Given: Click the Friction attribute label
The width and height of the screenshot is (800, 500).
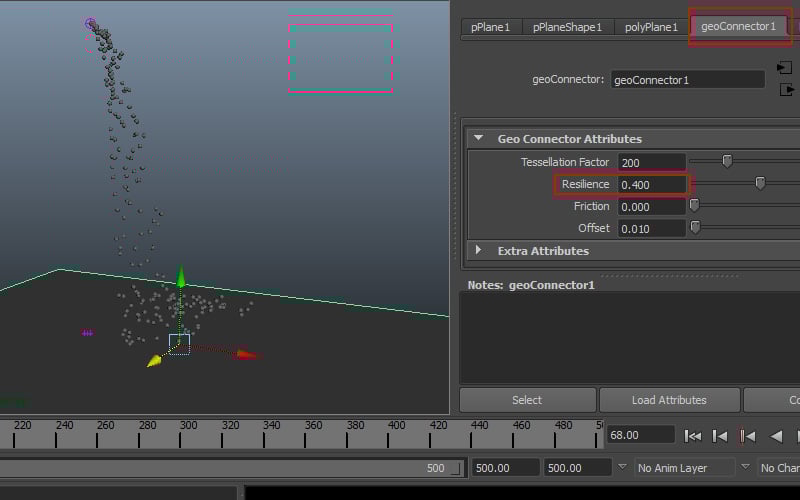Looking at the screenshot, I should pos(591,206).
